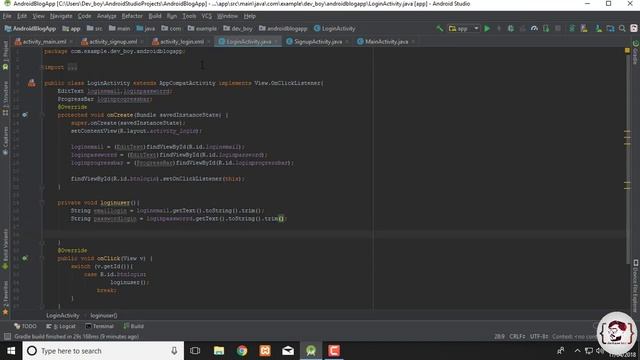Toggle the Structure tool window sidebar tab
Viewport: 640px width, 360px height.
pos(5,98)
